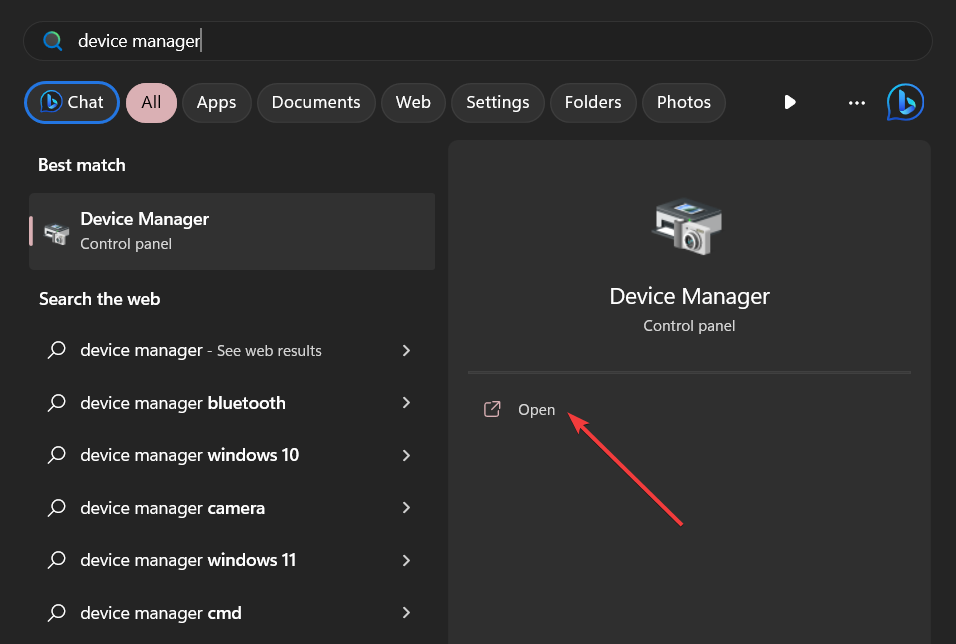The height and width of the screenshot is (644, 956).
Task: Expand the device manager cmd suggestion arrow
Action: coord(406,613)
